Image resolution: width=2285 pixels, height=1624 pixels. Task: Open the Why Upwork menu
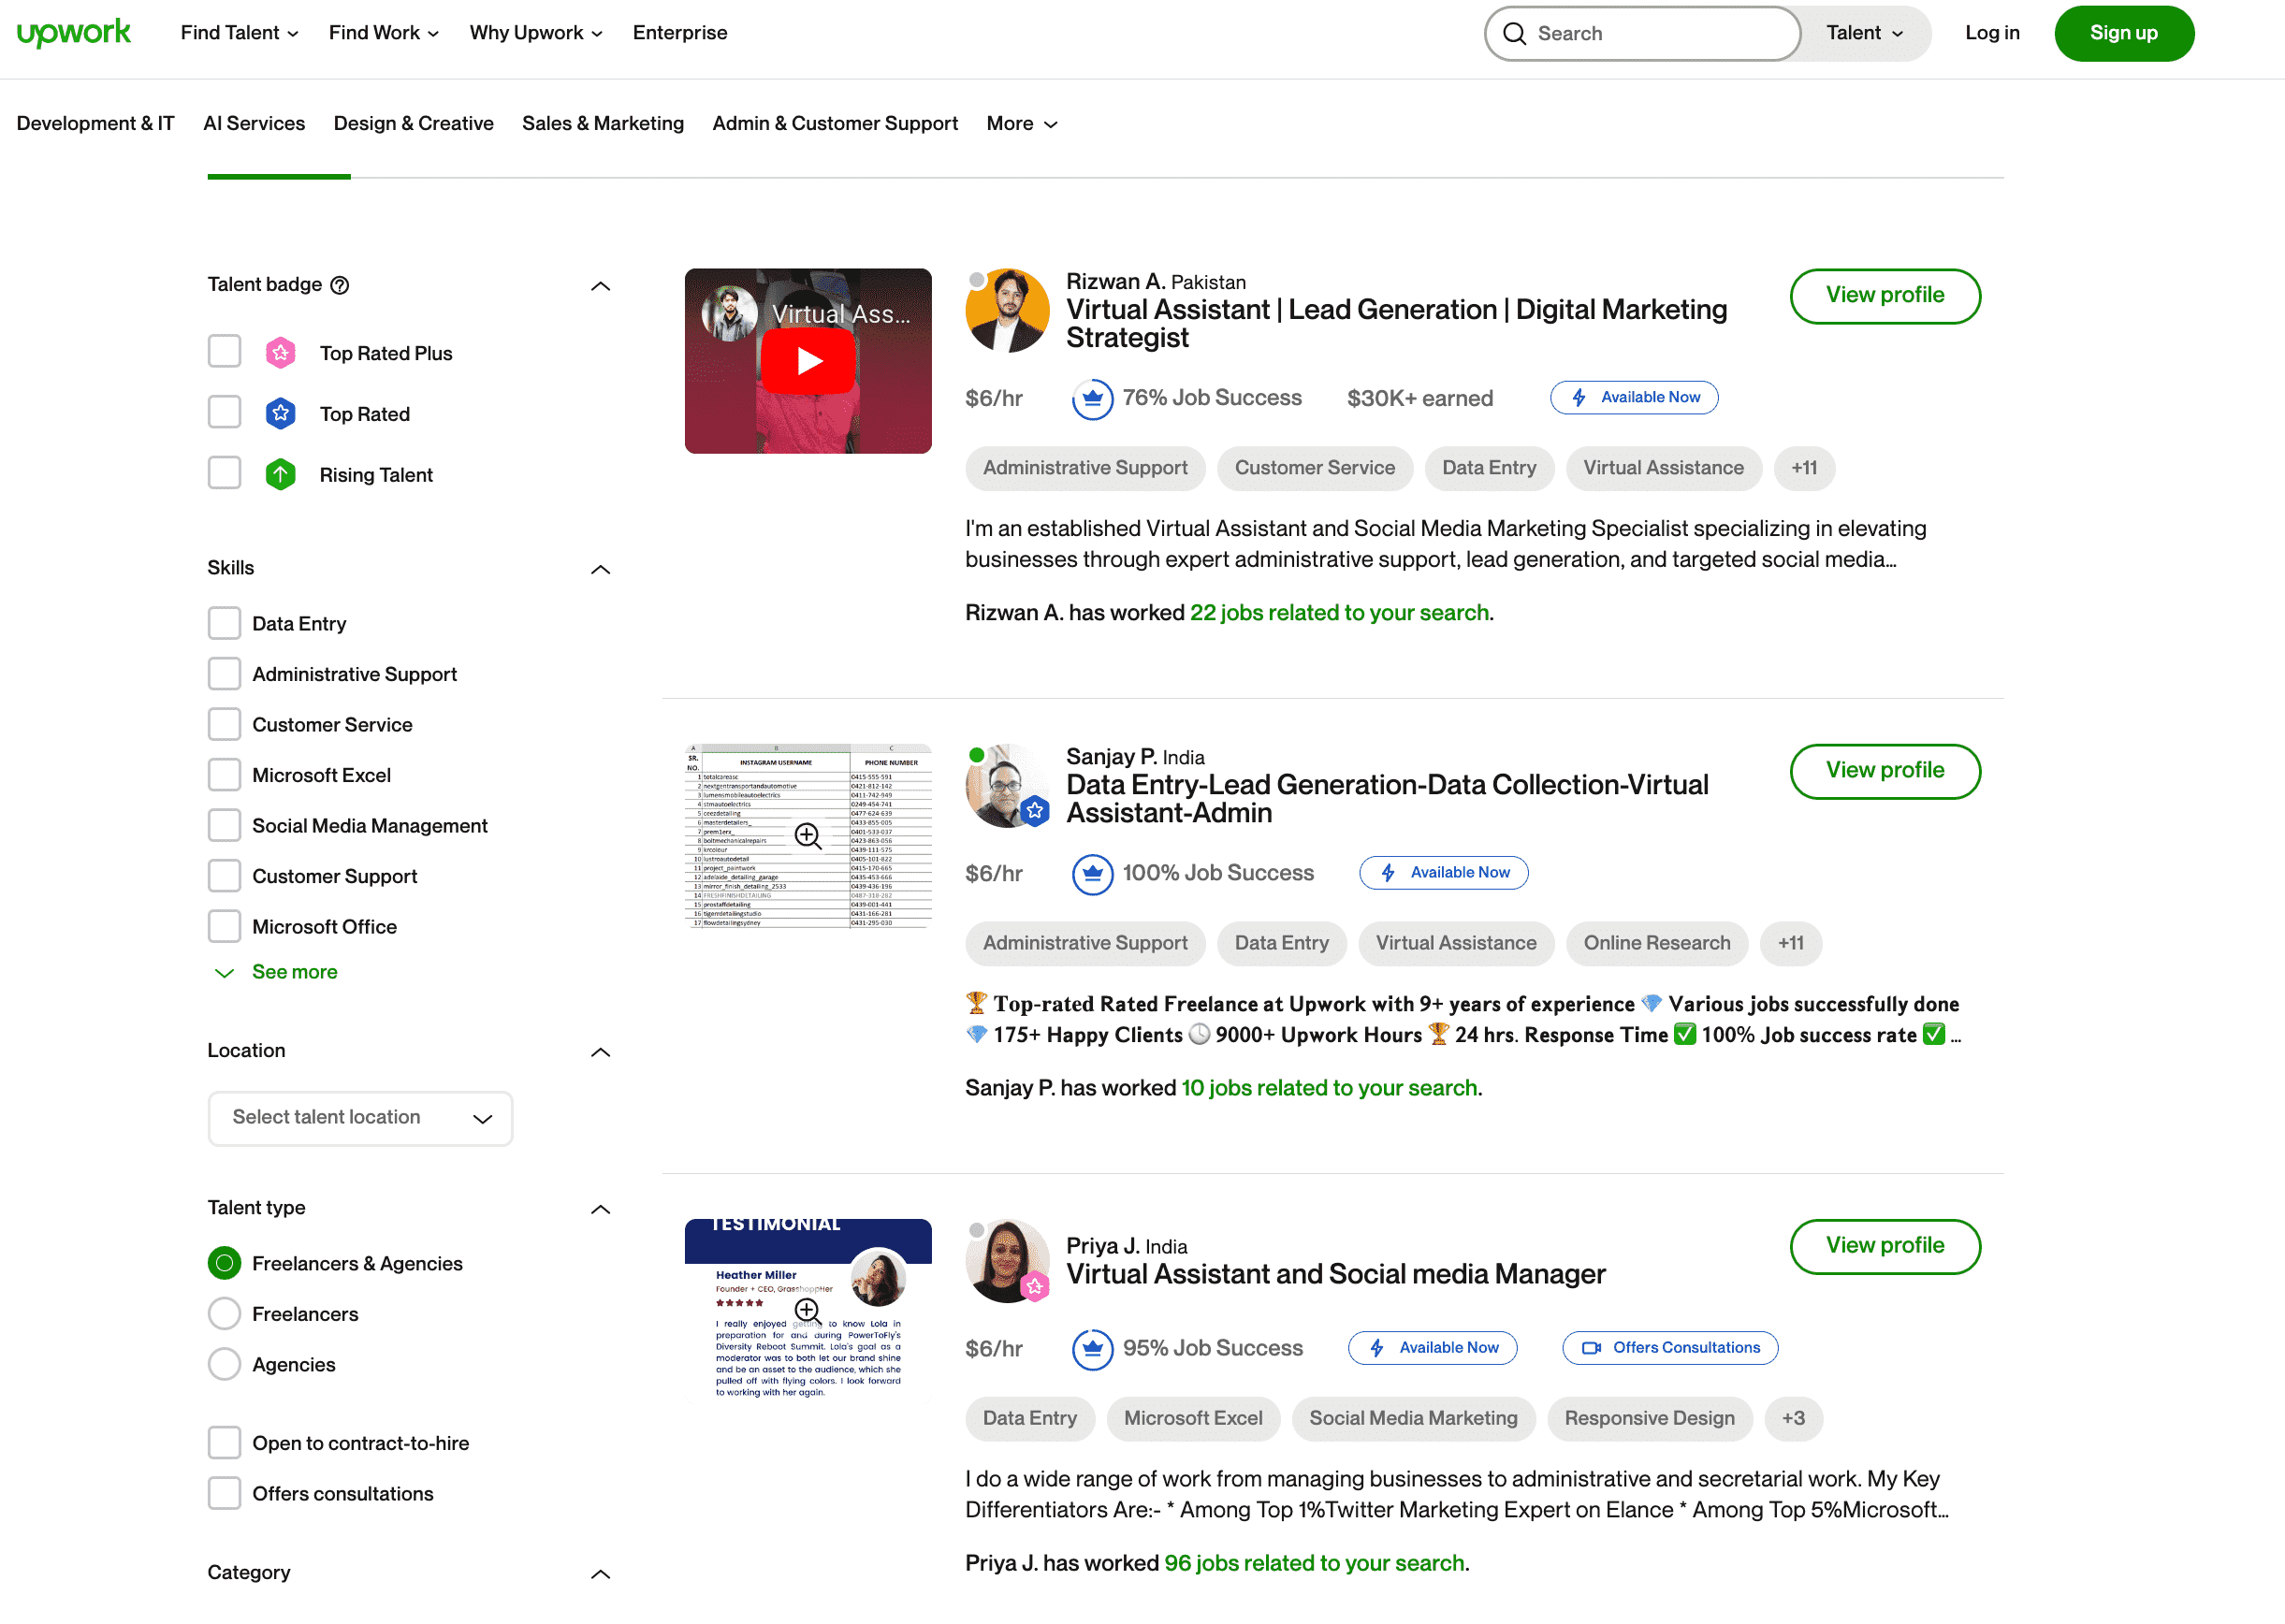click(x=536, y=33)
